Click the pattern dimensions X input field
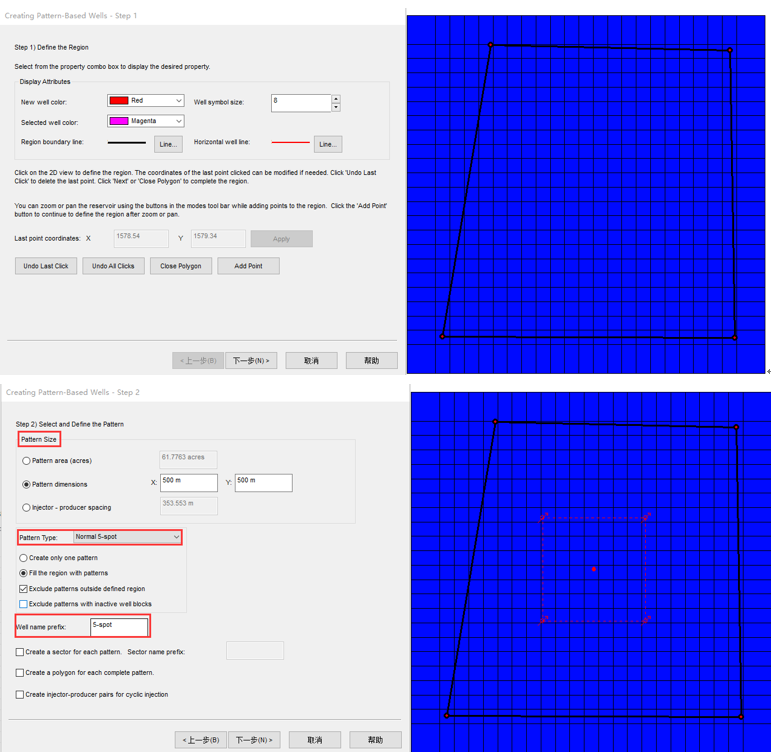Image resolution: width=771 pixels, height=753 pixels. tap(188, 483)
